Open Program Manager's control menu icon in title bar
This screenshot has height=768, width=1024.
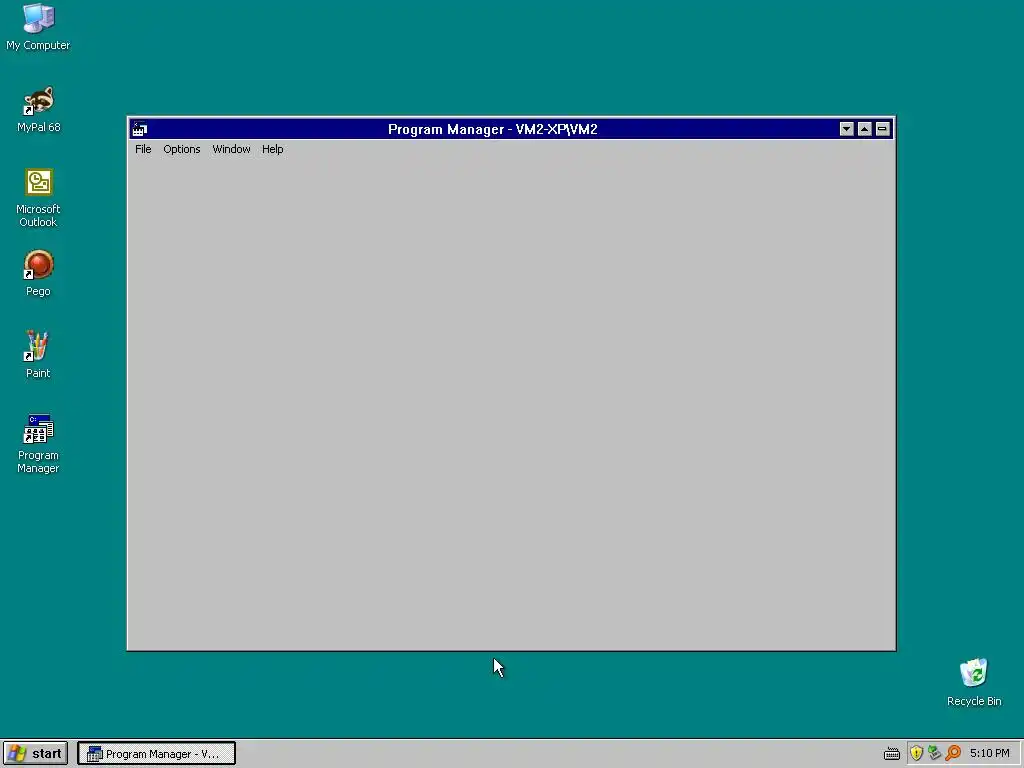pyautogui.click(x=140, y=129)
